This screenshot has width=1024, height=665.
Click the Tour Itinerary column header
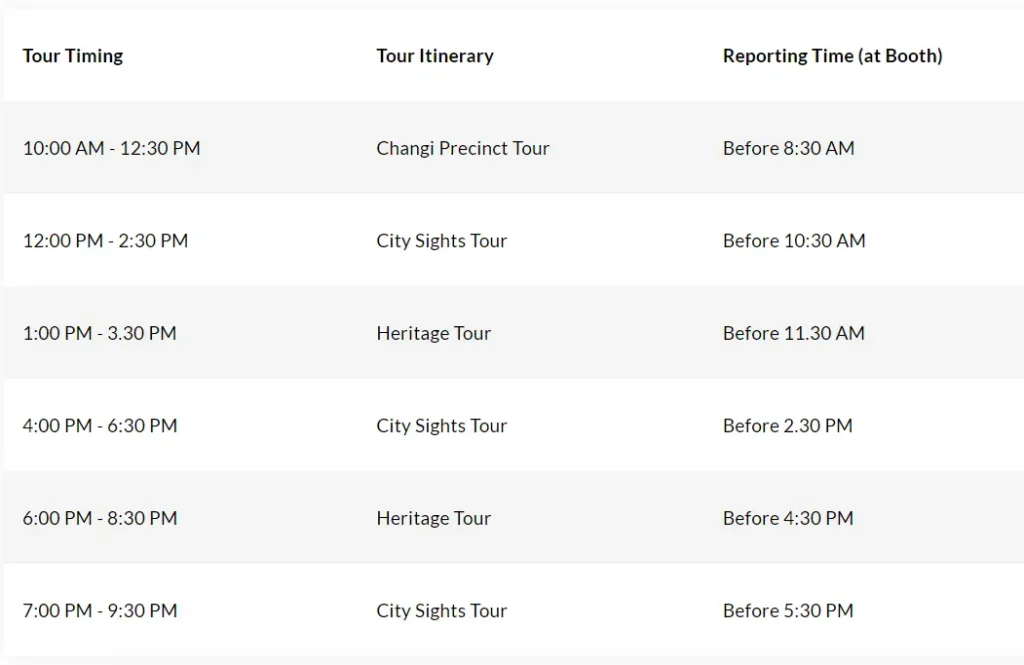pyautogui.click(x=435, y=56)
